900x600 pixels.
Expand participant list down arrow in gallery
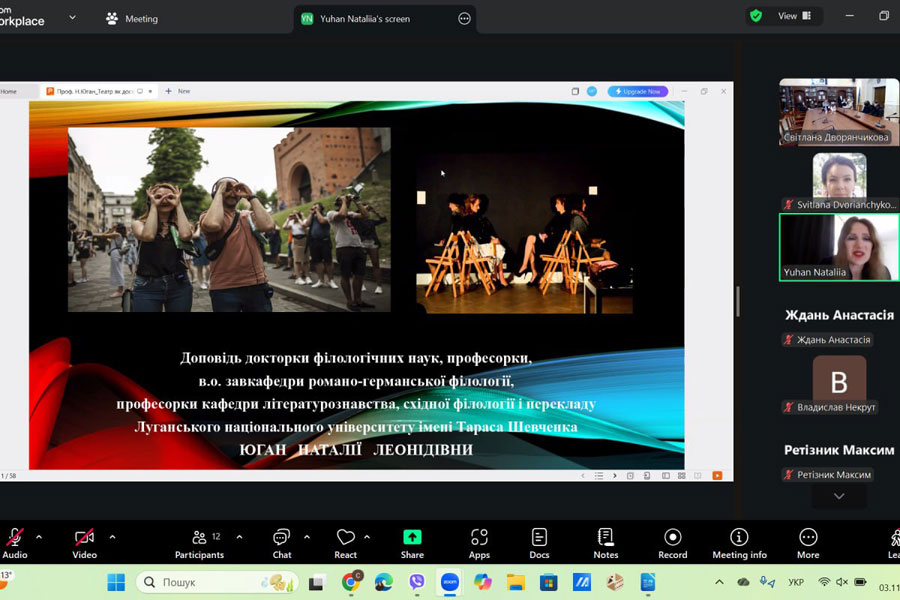838,496
